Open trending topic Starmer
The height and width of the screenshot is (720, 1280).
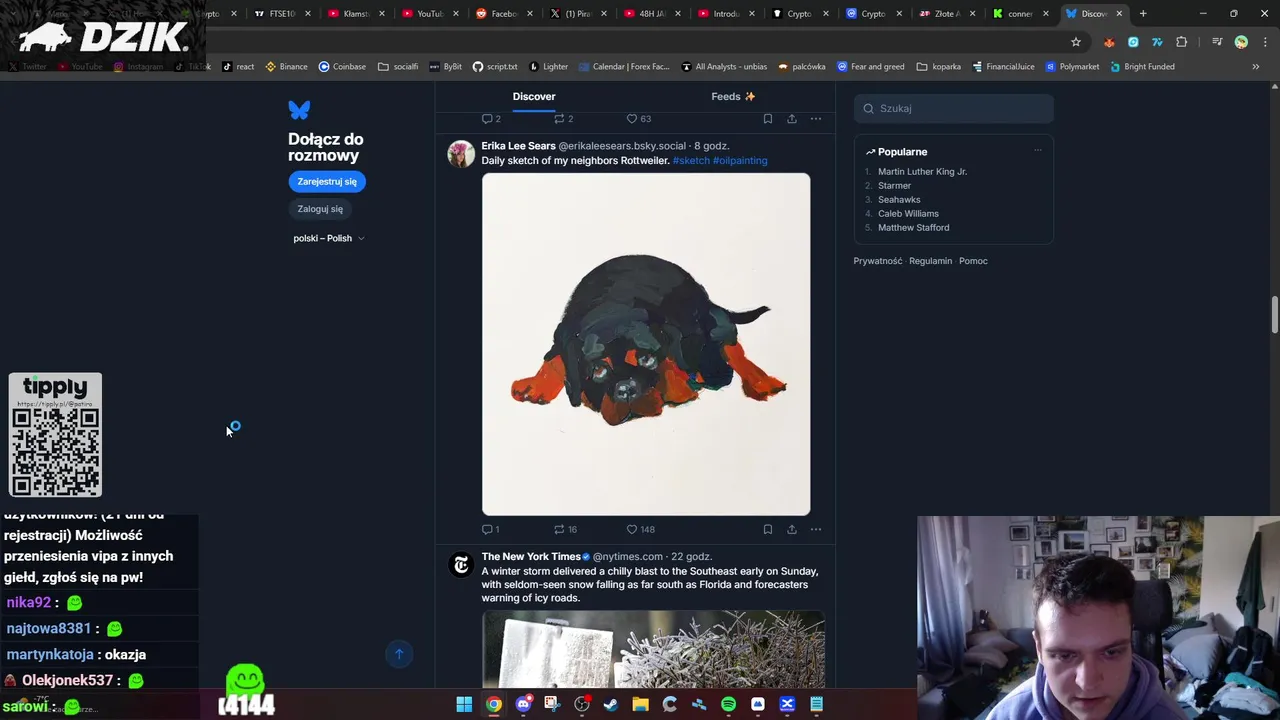(x=894, y=185)
